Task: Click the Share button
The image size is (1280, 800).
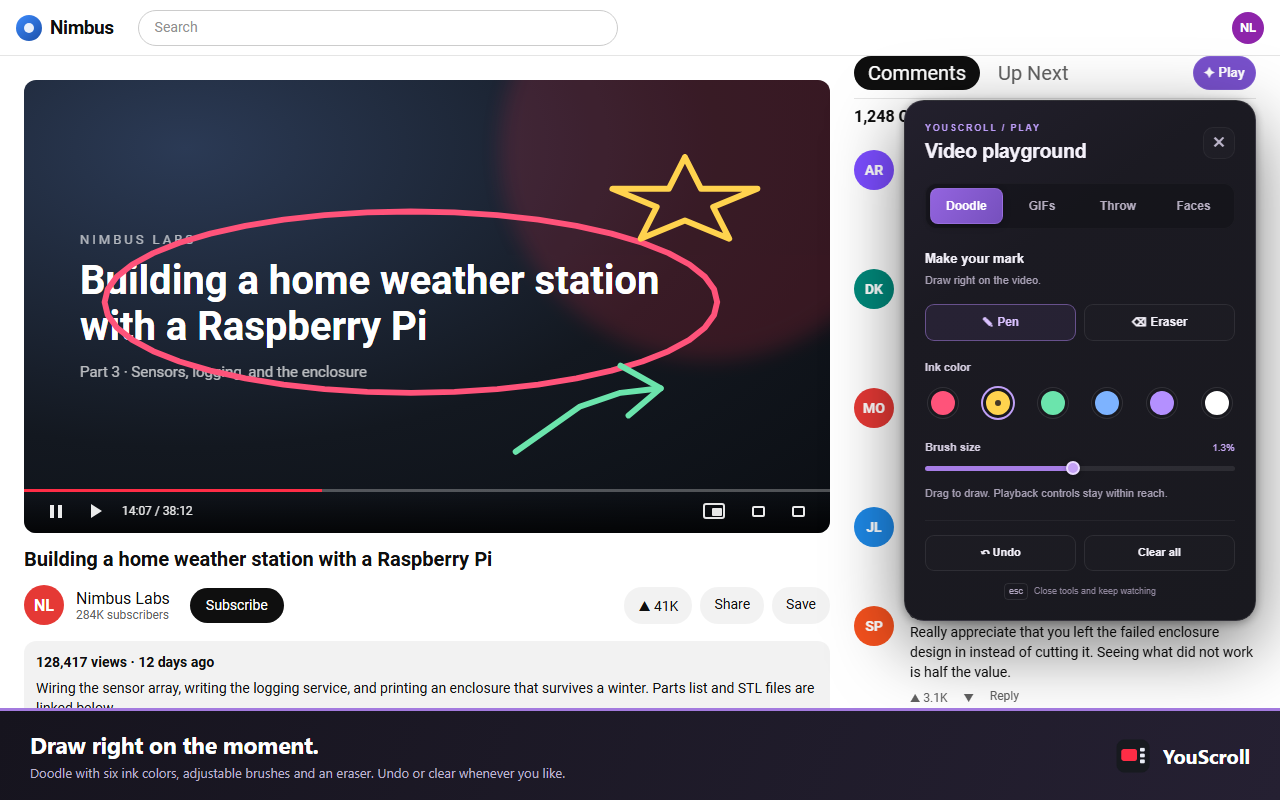Action: pyautogui.click(x=732, y=605)
